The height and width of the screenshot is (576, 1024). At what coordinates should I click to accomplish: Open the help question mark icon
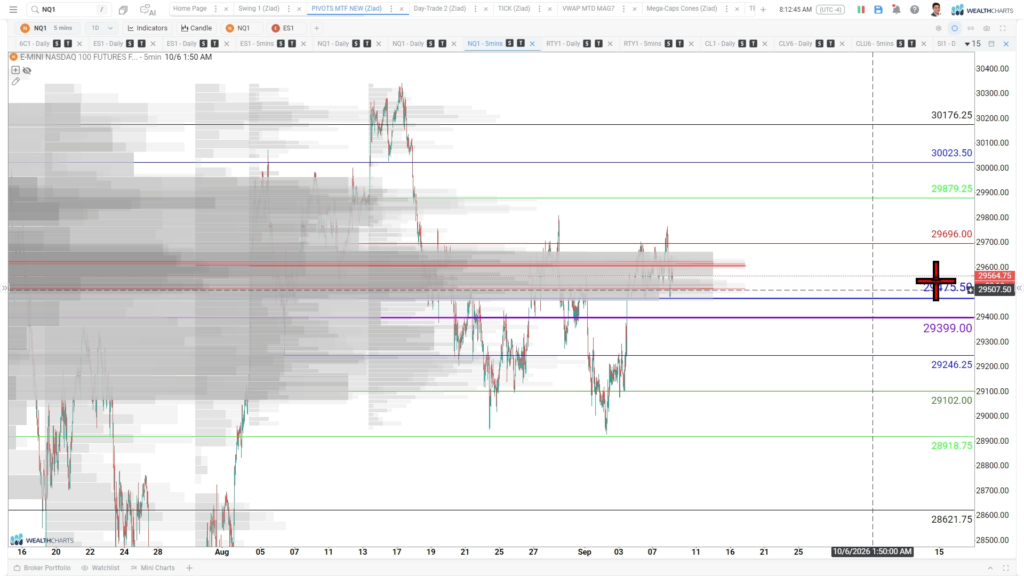[x=914, y=10]
